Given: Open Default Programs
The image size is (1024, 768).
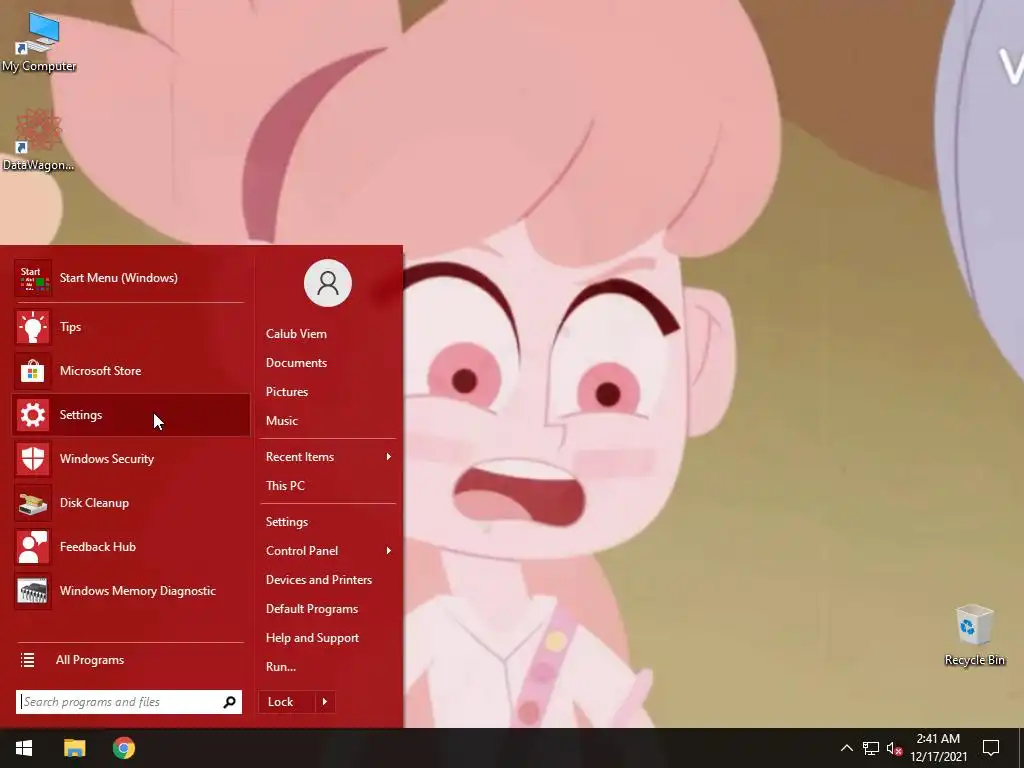Looking at the screenshot, I should pos(312,609).
